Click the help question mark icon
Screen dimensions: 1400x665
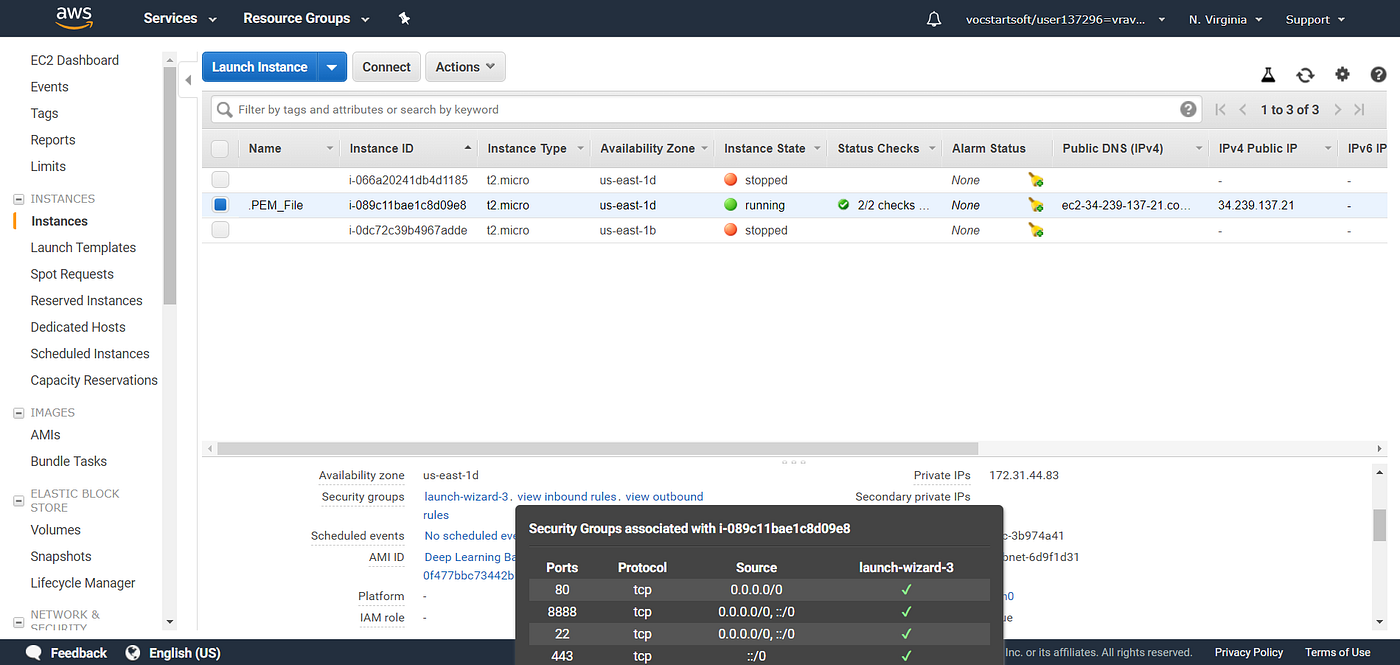pos(1378,74)
